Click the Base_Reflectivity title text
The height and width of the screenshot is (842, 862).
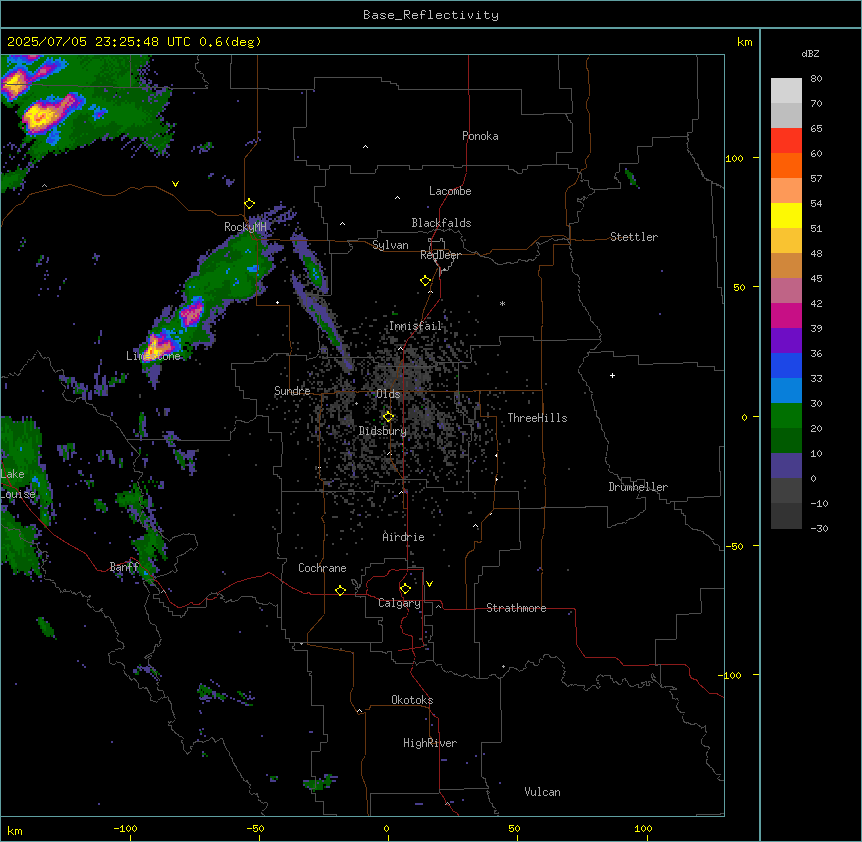coord(431,15)
